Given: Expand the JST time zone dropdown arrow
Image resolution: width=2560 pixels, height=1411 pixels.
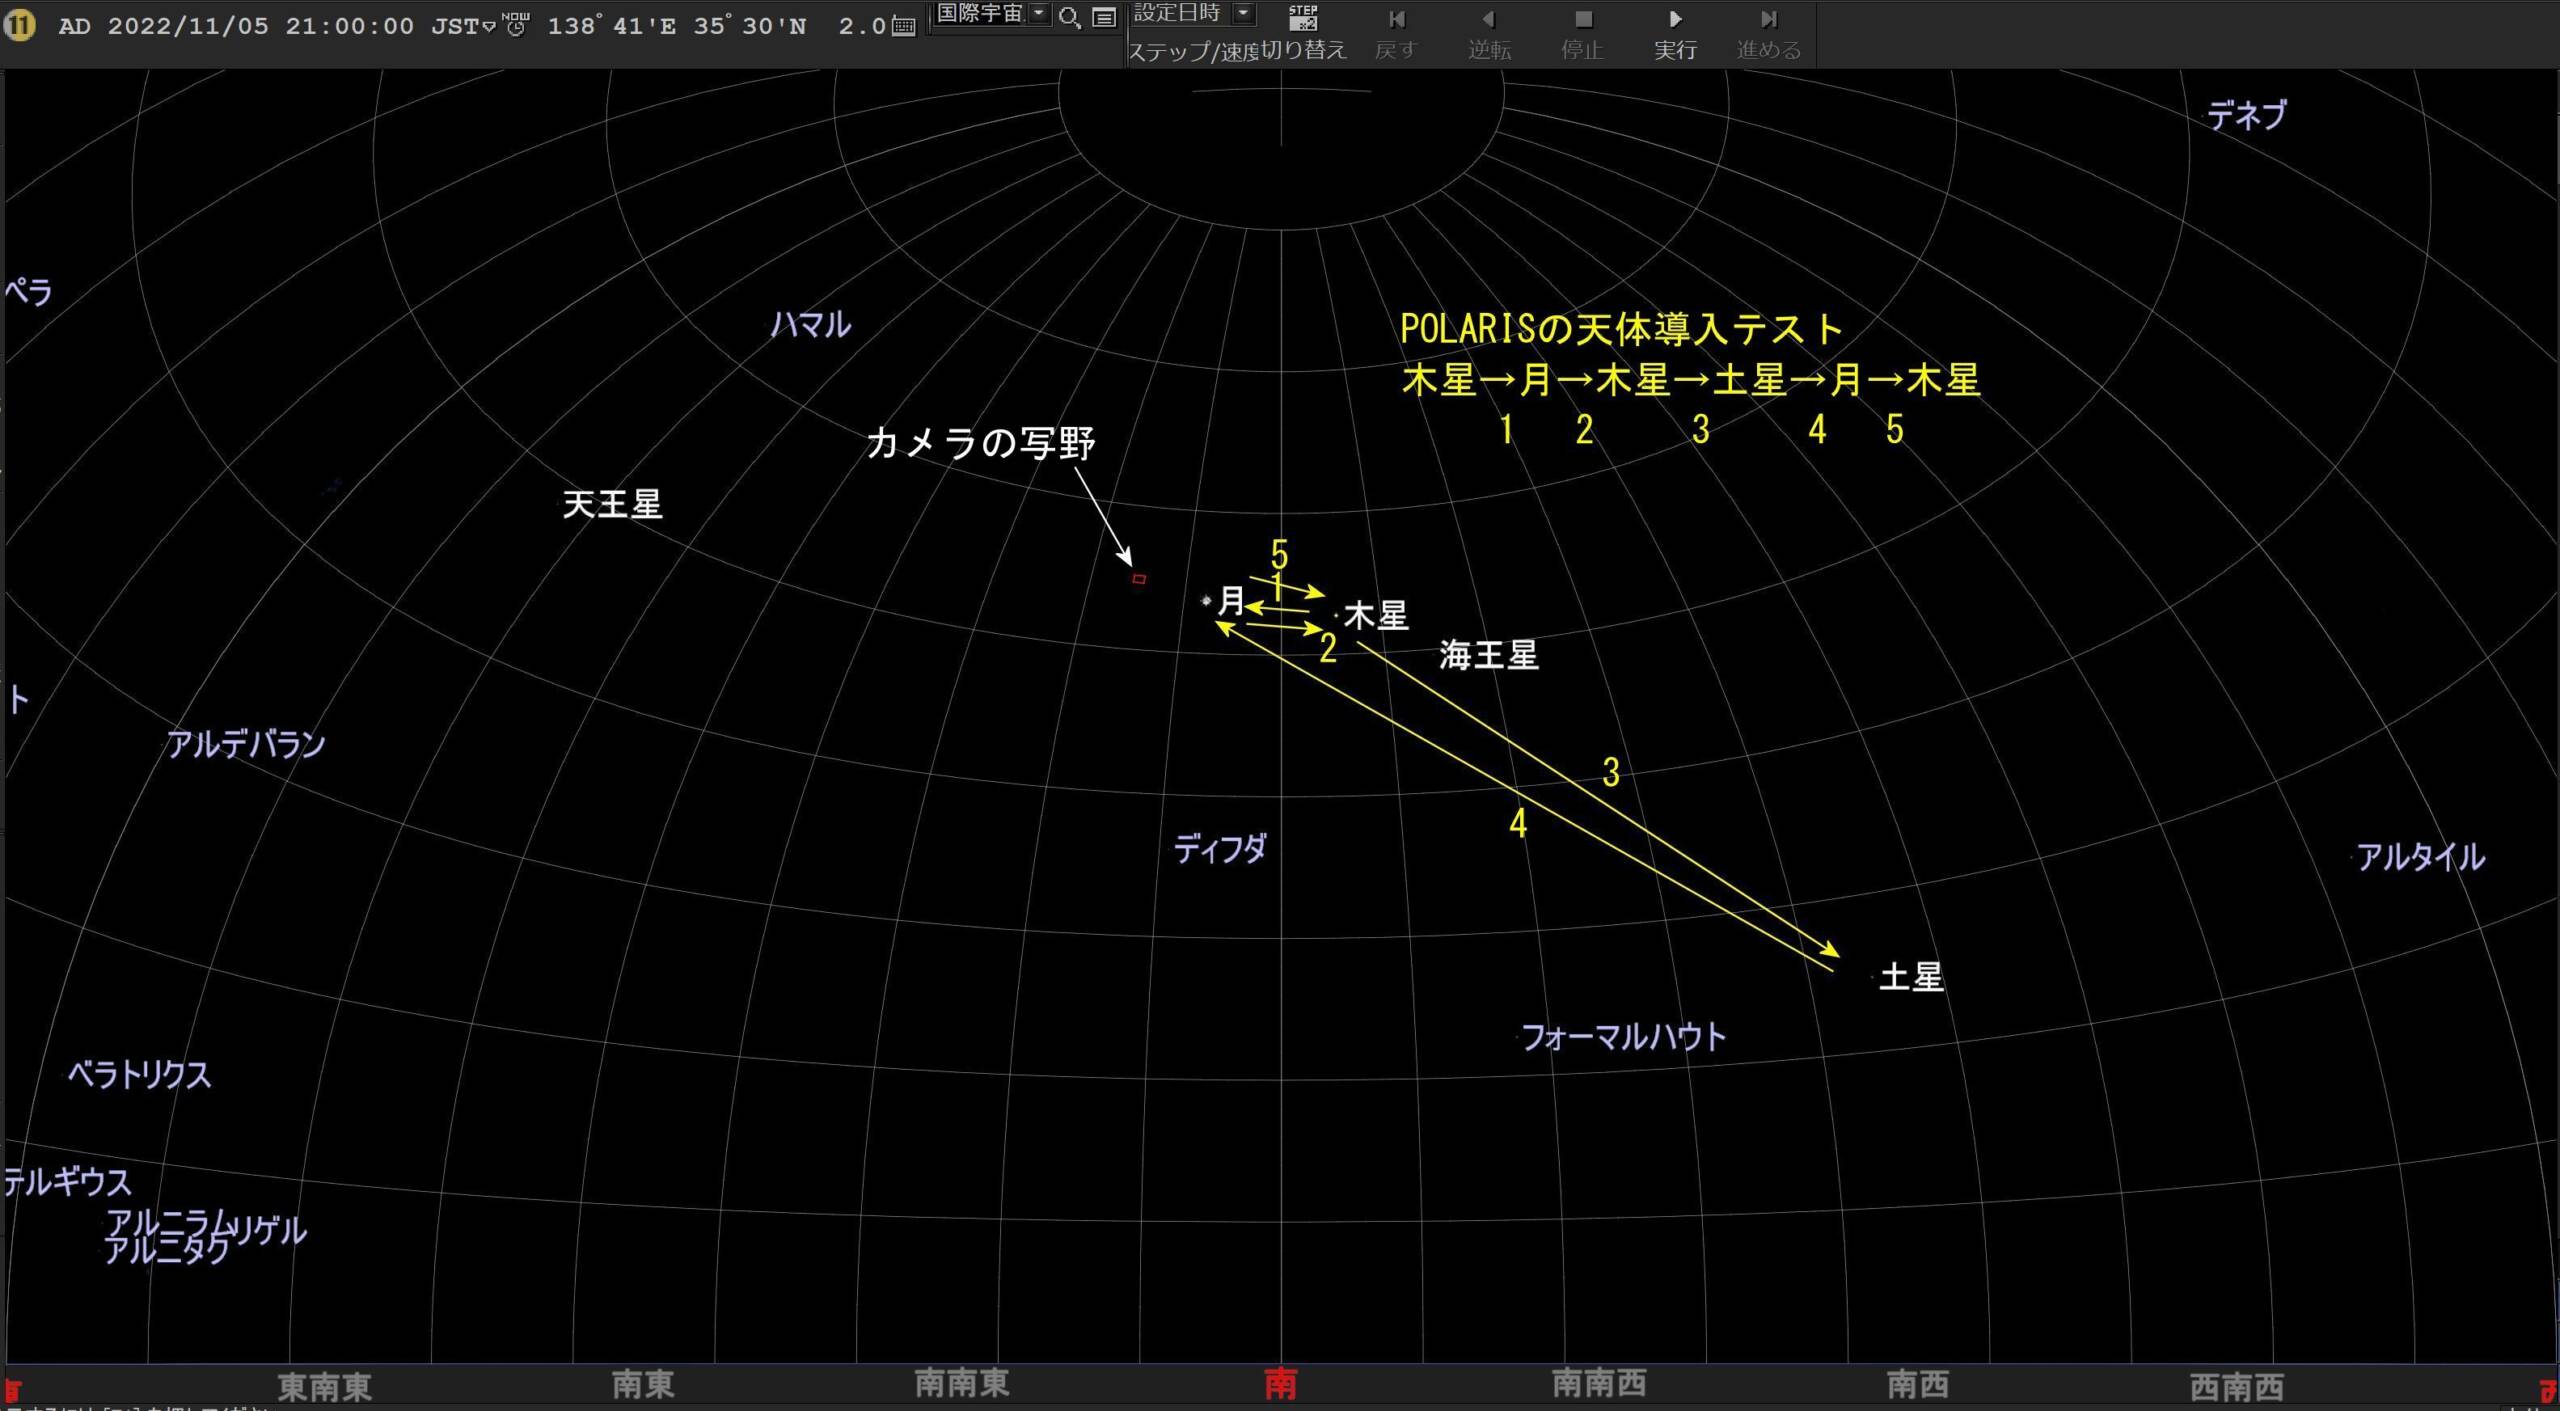Looking at the screenshot, I should pyautogui.click(x=489, y=27).
